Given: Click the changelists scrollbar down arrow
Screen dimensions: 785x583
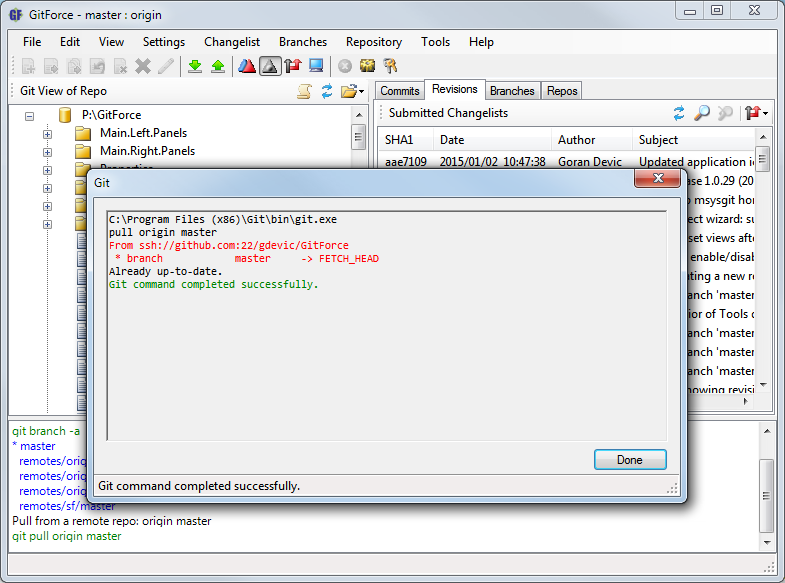Looking at the screenshot, I should (x=763, y=384).
